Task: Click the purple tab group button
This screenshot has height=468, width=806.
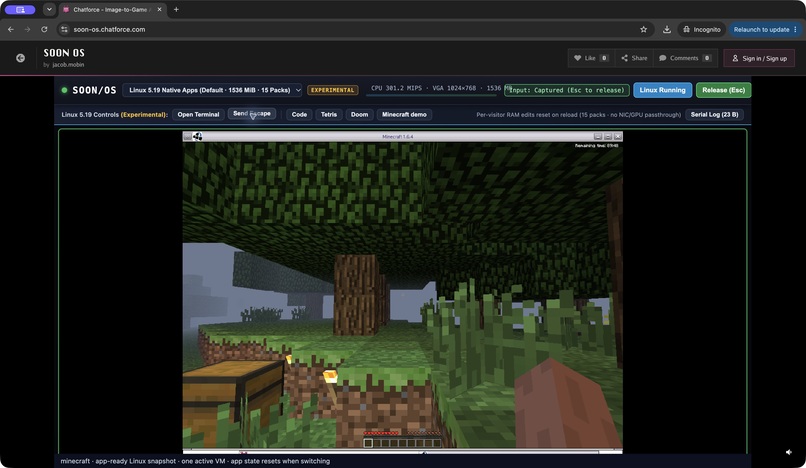Action: click(x=20, y=9)
